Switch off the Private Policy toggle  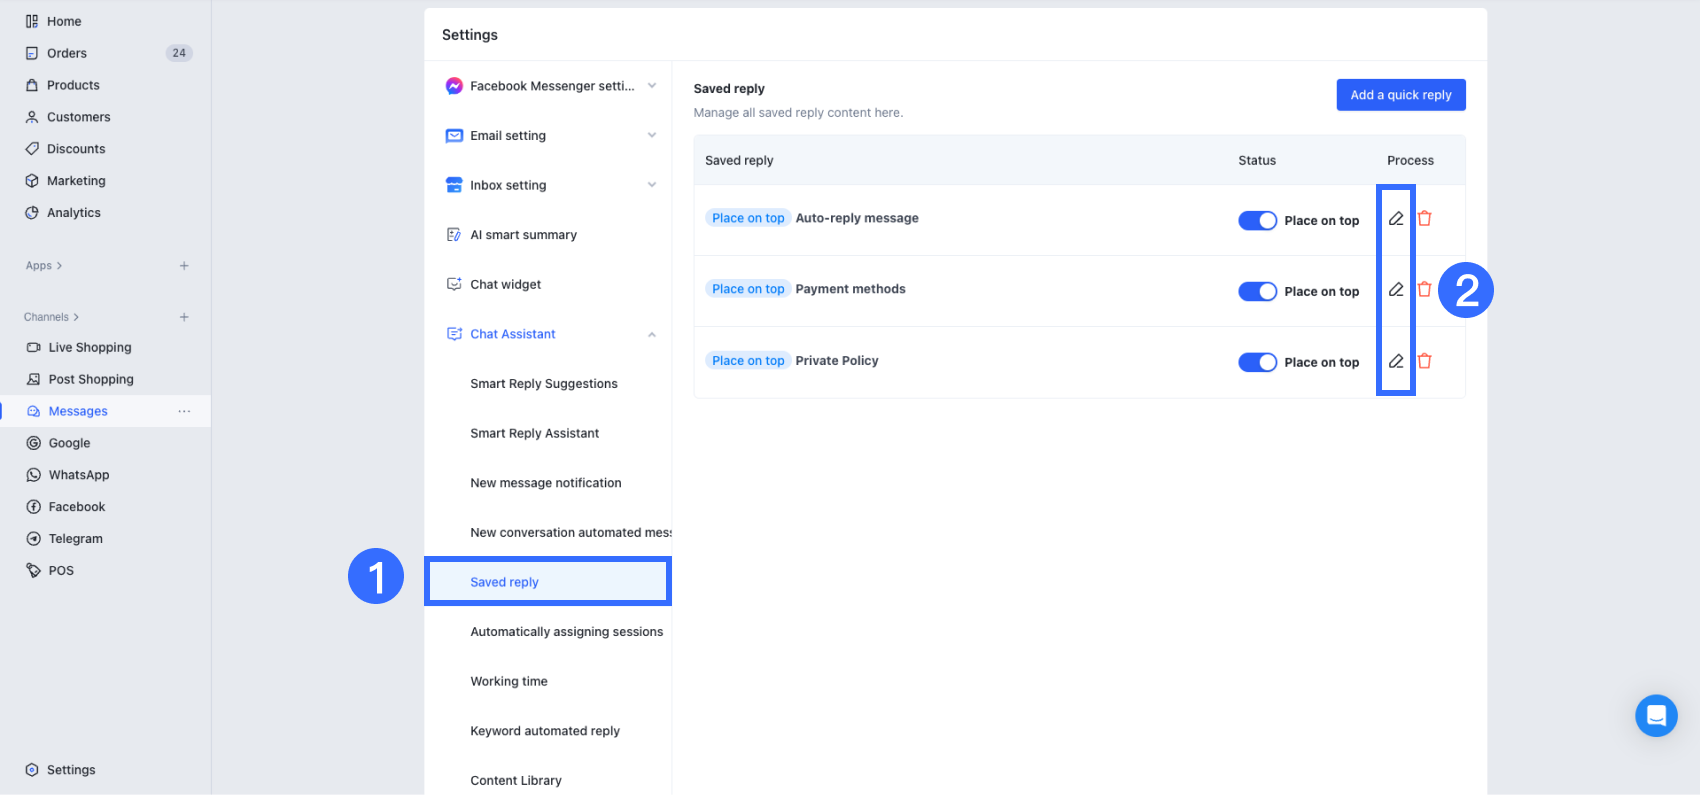[x=1257, y=362]
